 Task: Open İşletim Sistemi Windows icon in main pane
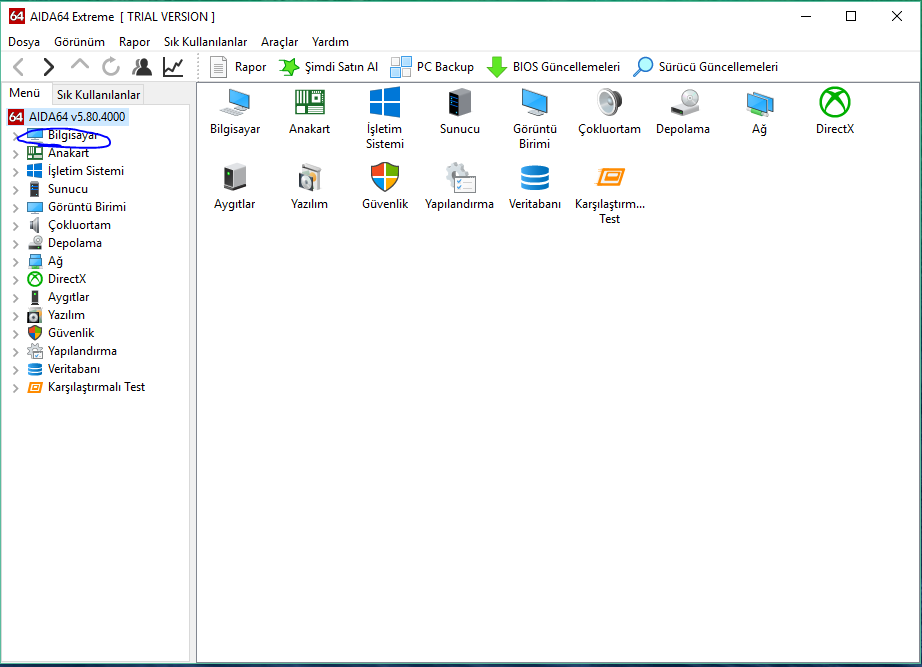click(385, 102)
